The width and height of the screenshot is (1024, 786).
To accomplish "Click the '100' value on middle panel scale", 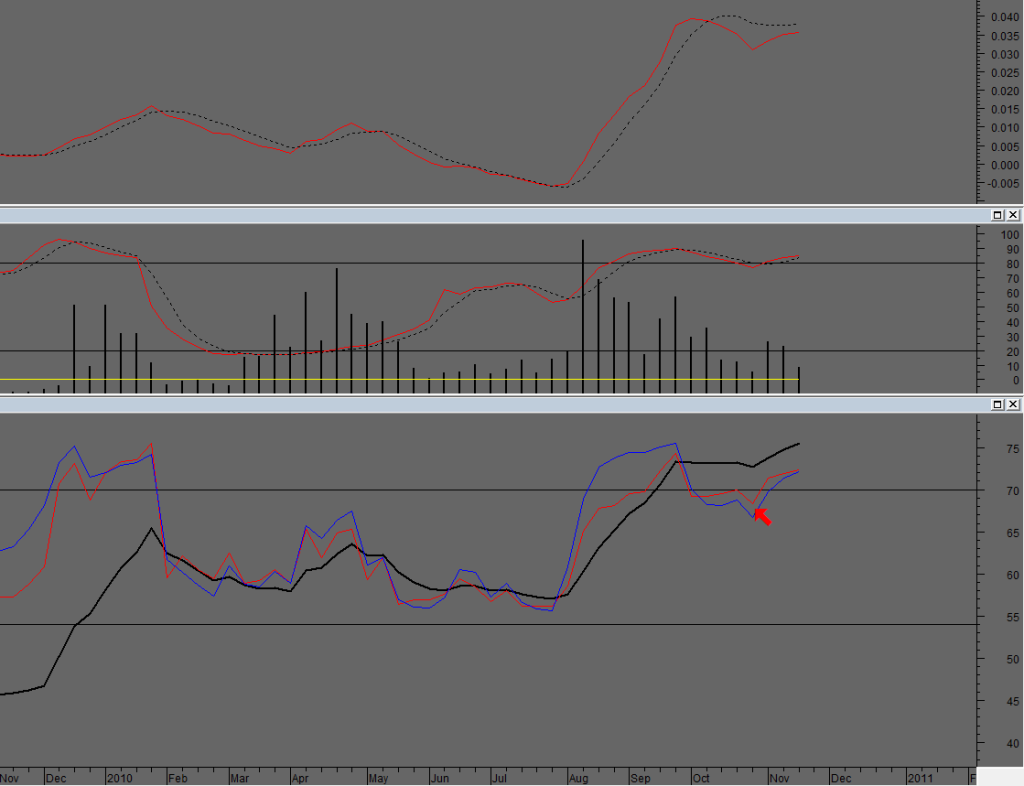I will tap(1010, 234).
